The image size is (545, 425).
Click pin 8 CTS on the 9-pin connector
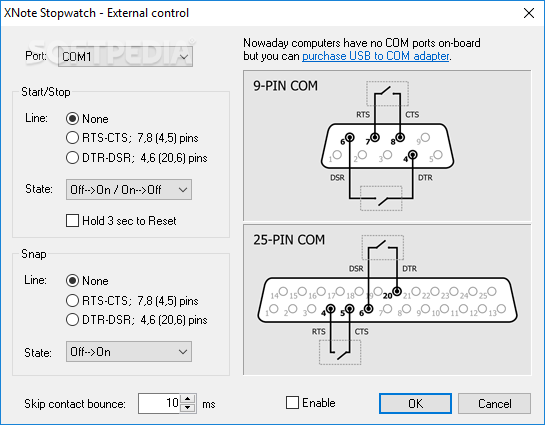click(400, 137)
